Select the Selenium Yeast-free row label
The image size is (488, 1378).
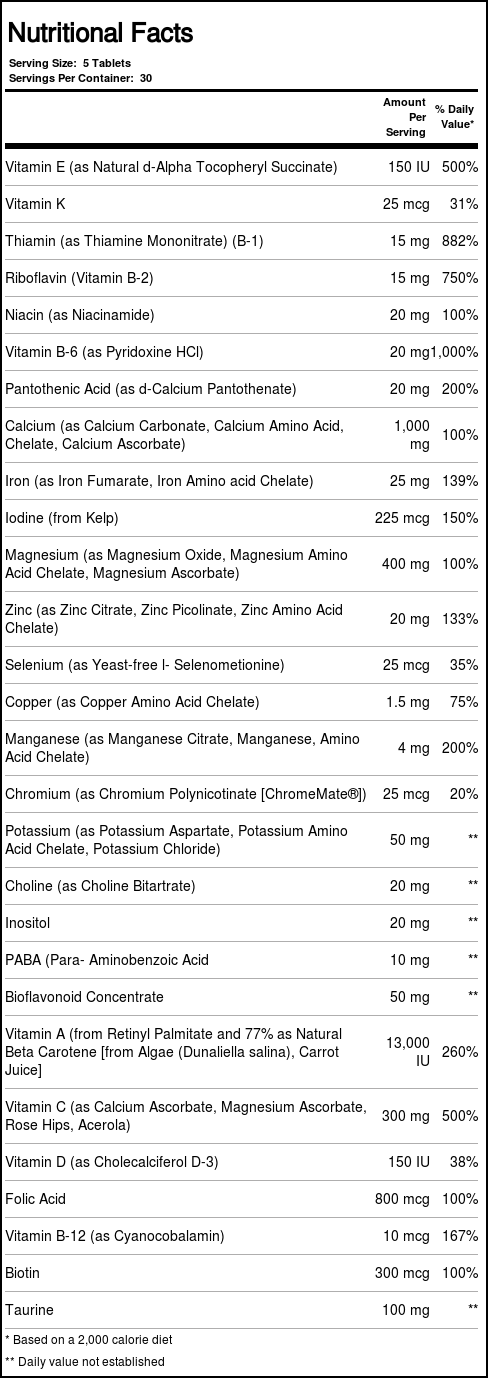point(145,665)
